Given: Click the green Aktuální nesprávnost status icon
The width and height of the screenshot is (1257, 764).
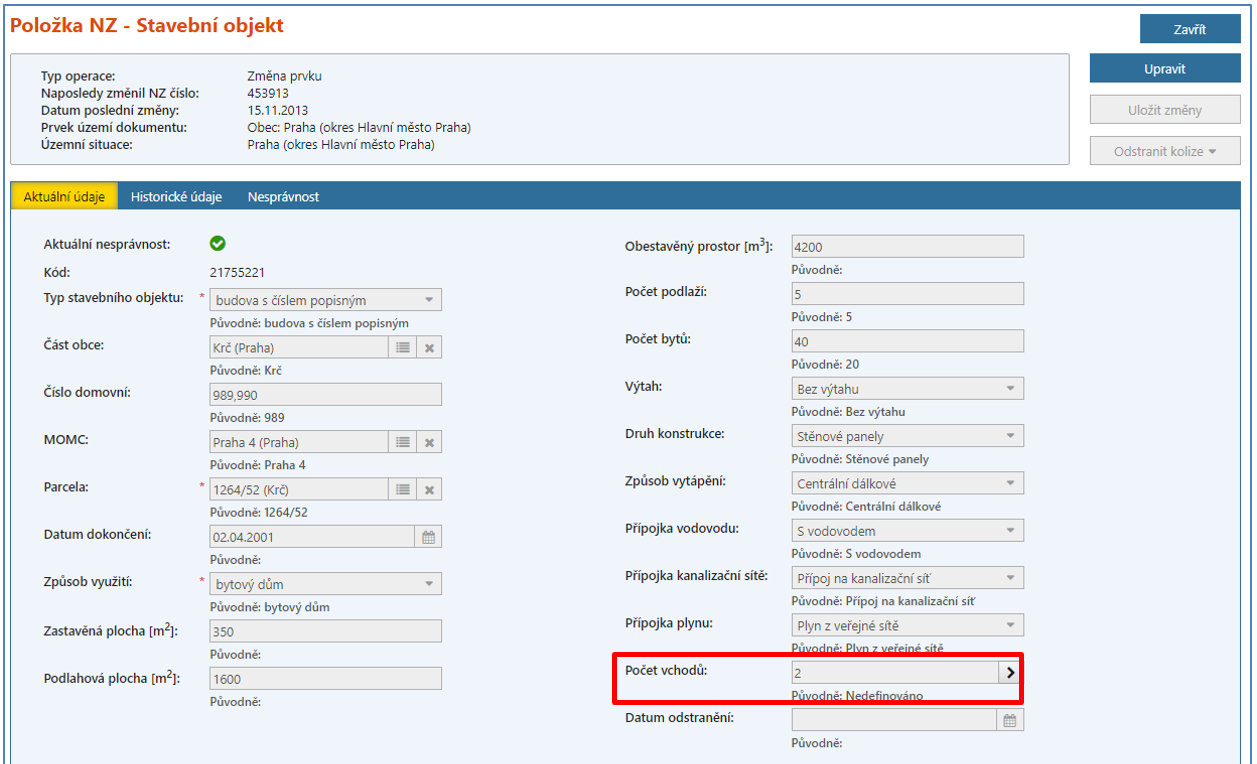Looking at the screenshot, I should pos(218,243).
